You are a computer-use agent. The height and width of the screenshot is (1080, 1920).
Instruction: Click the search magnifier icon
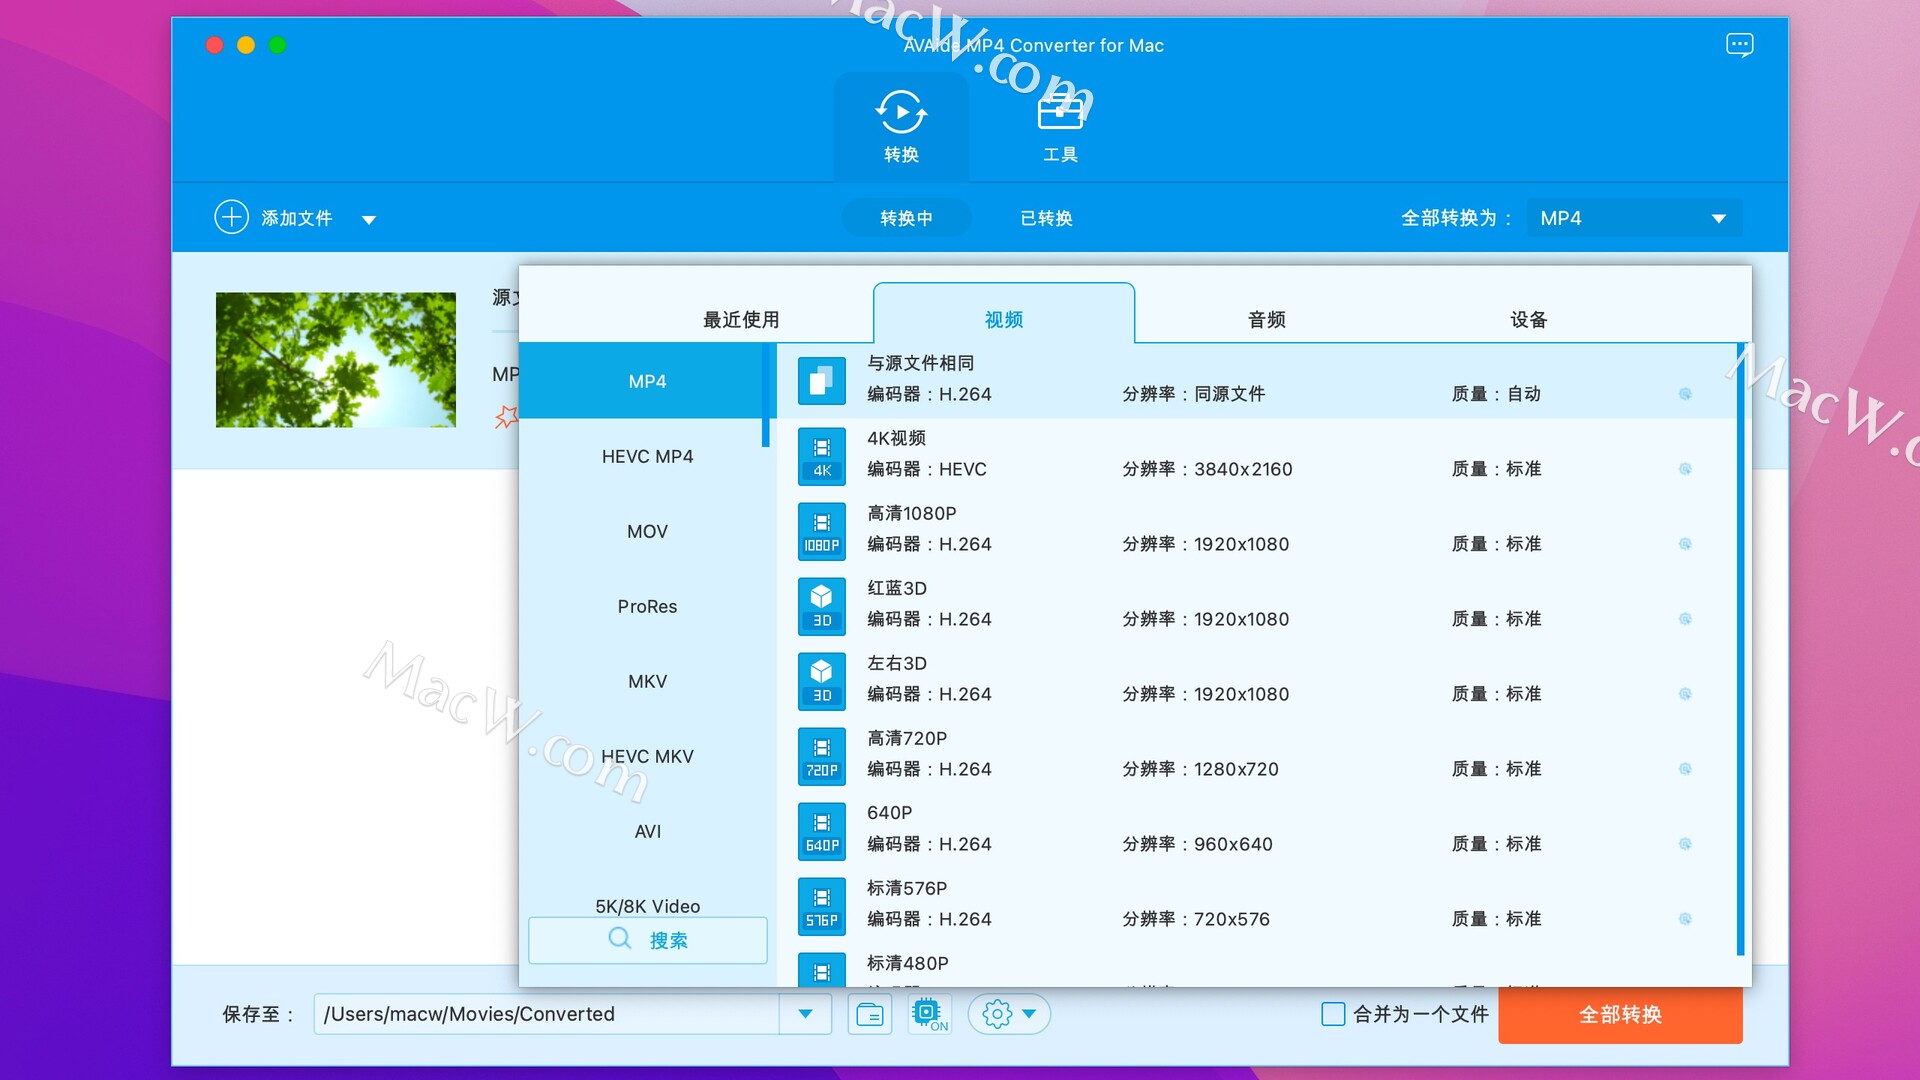click(620, 938)
